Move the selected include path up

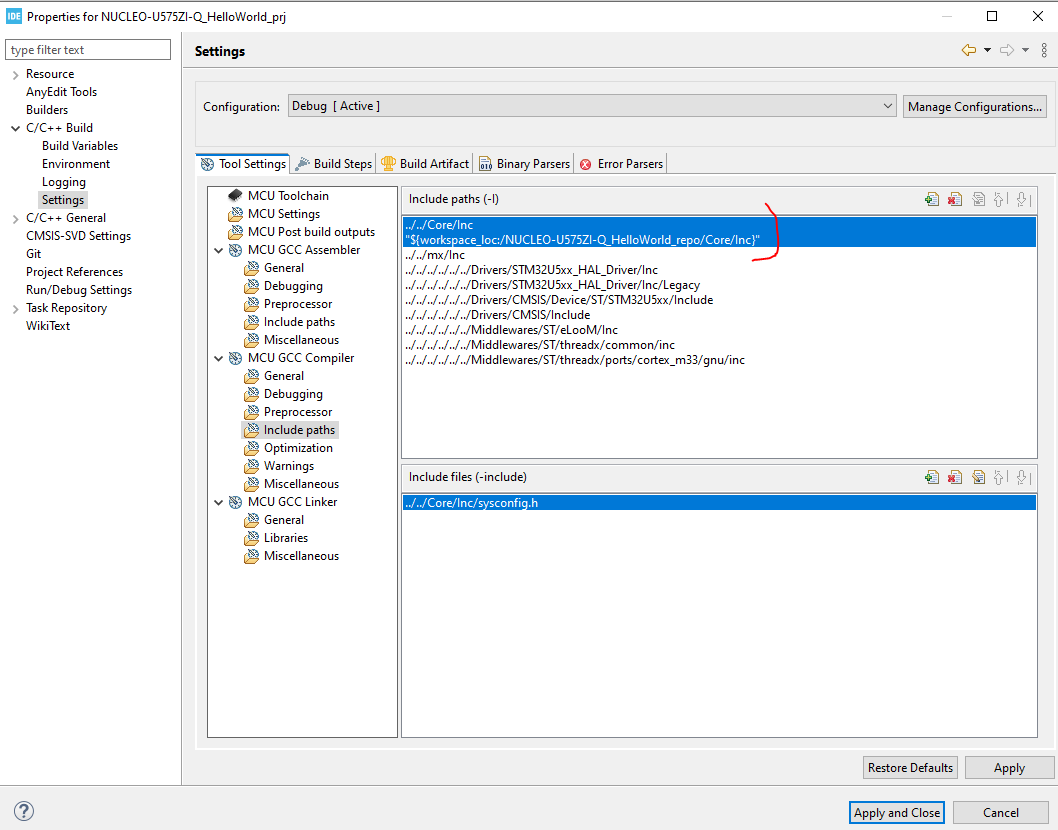[1000, 199]
